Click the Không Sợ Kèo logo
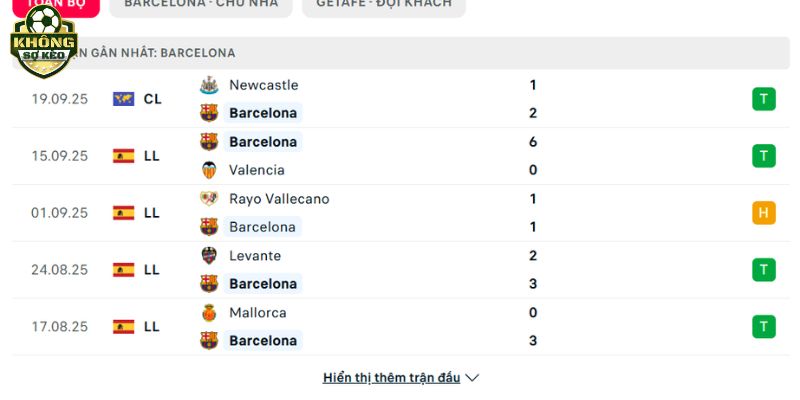Screen dimensions: 800x400 point(44,41)
